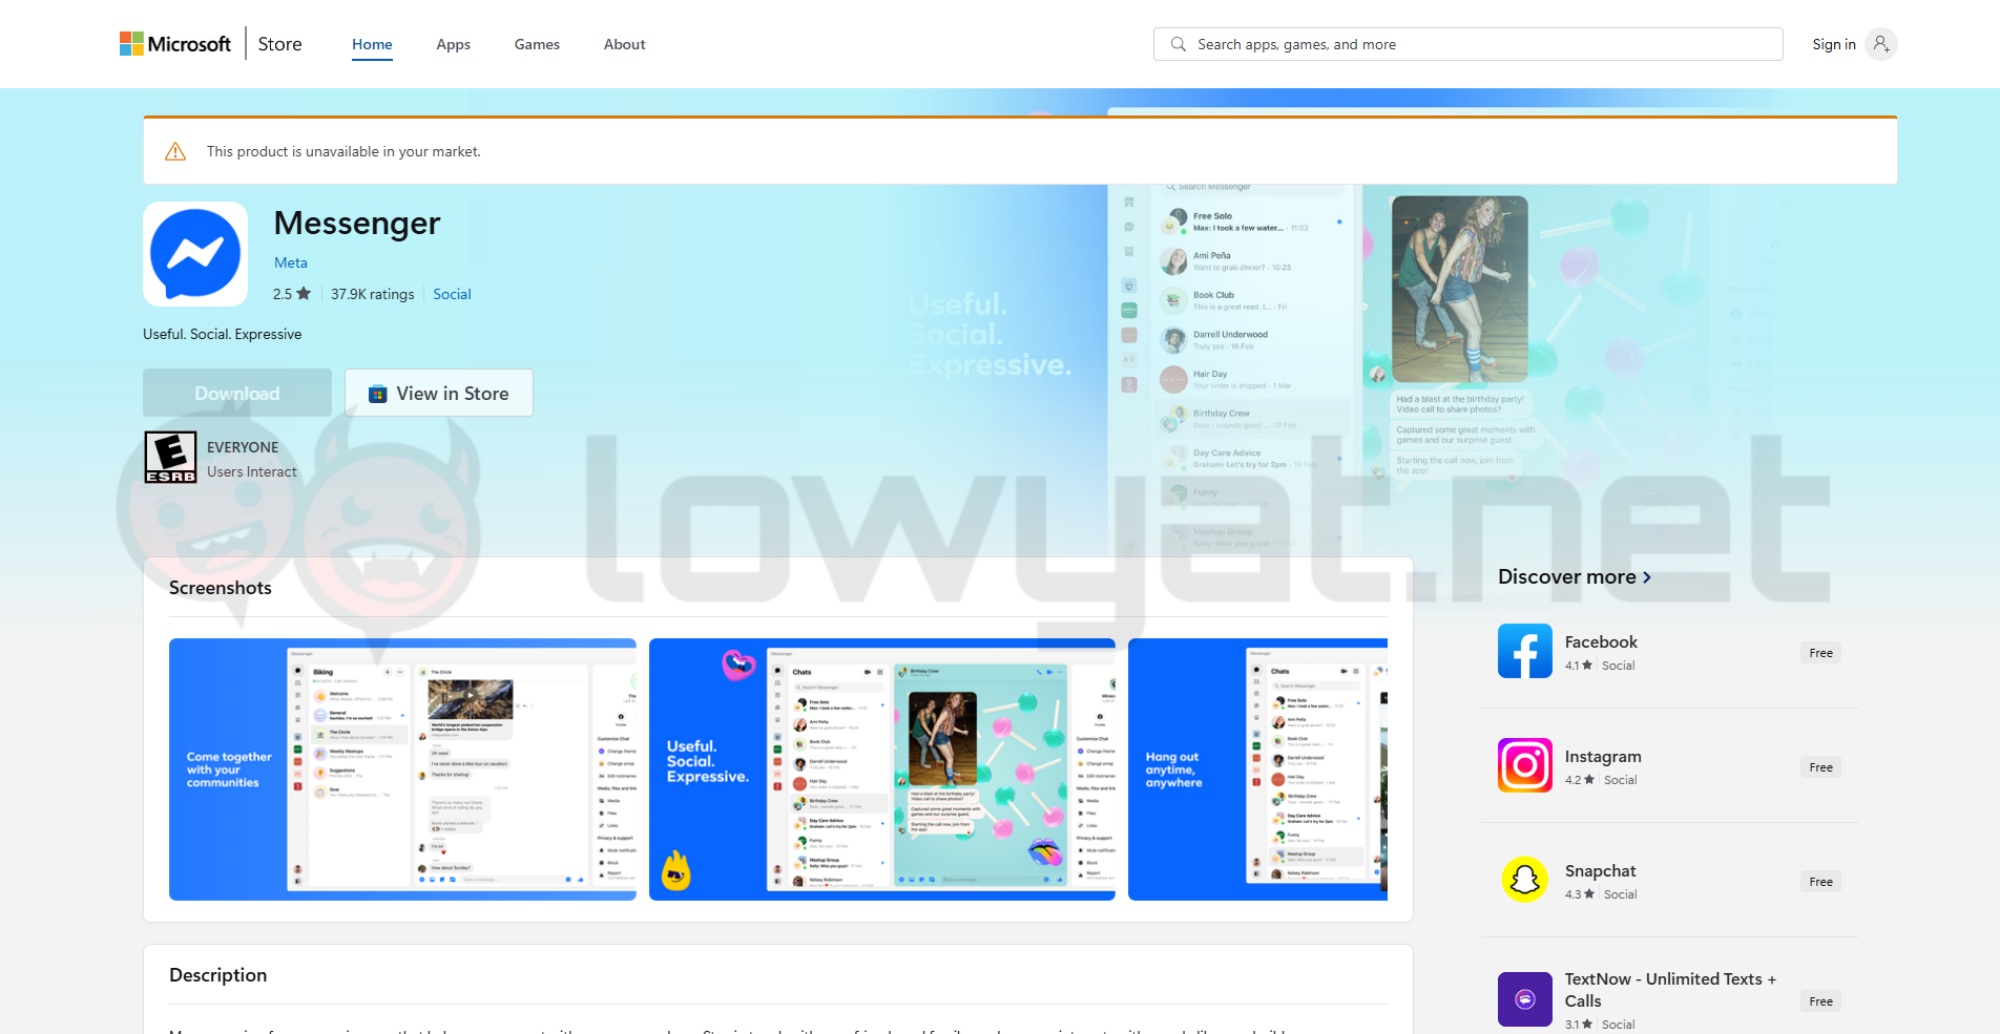
Task: Open the Apps section in navigation
Action: coord(453,44)
